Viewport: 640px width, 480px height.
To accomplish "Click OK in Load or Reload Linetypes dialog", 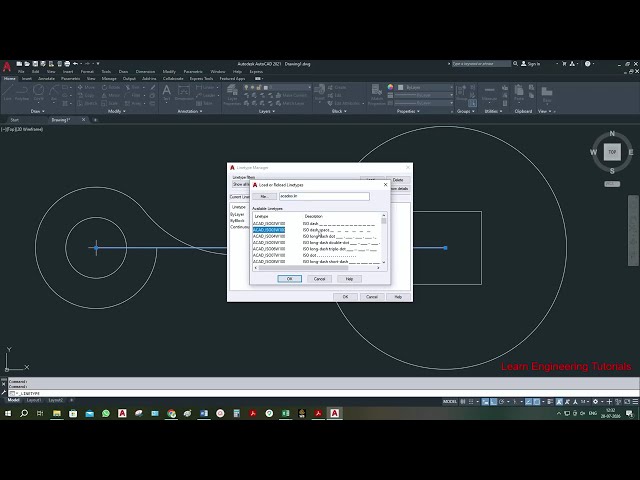I will coord(289,279).
